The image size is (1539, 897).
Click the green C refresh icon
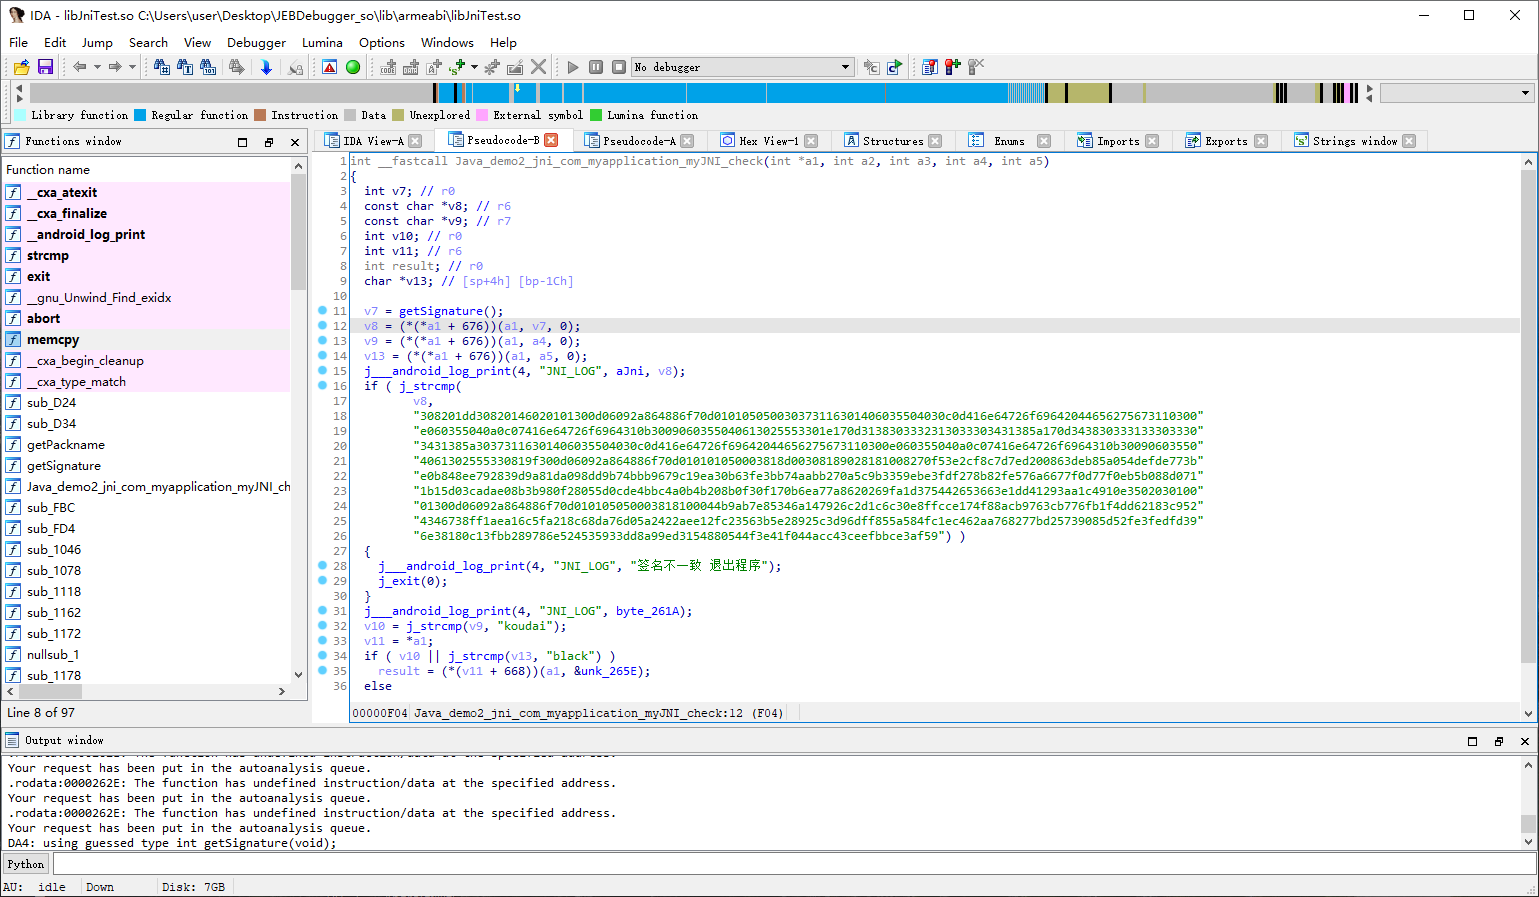click(x=895, y=67)
